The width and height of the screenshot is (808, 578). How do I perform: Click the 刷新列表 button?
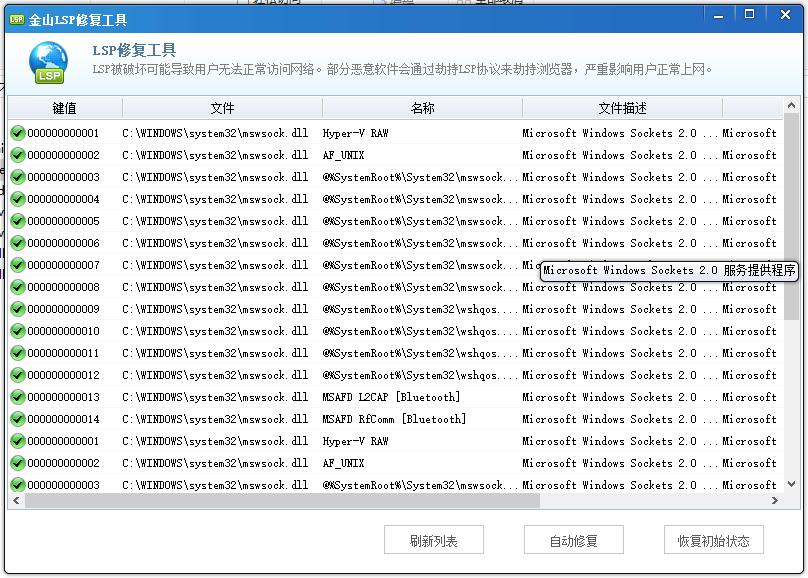pos(434,540)
